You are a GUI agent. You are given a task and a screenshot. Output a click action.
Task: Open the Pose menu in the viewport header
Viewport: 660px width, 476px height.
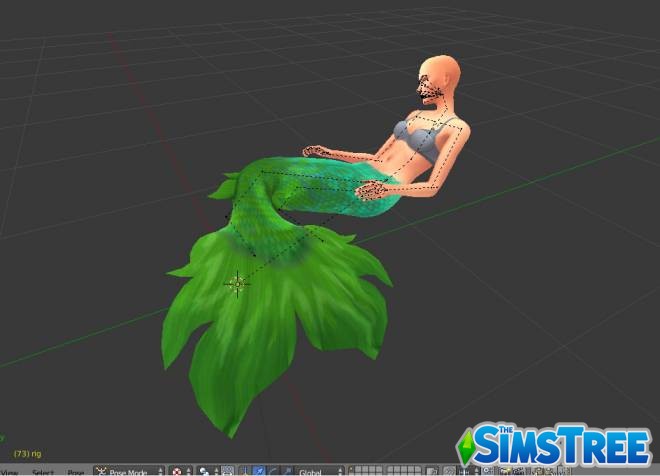[76, 471]
